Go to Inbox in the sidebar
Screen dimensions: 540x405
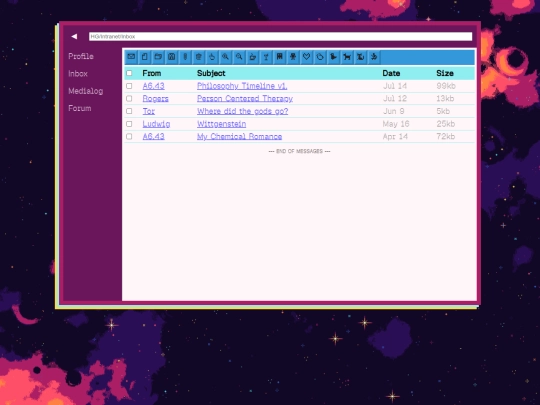tap(78, 73)
